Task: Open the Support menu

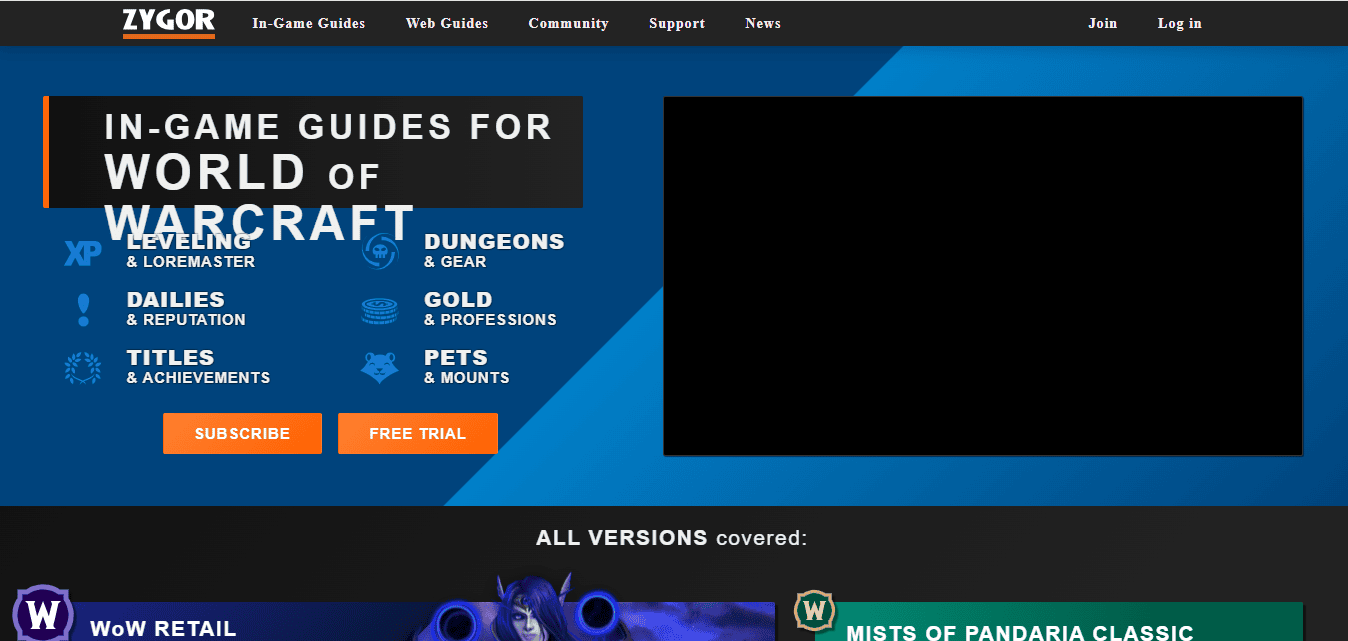Action: [x=677, y=23]
